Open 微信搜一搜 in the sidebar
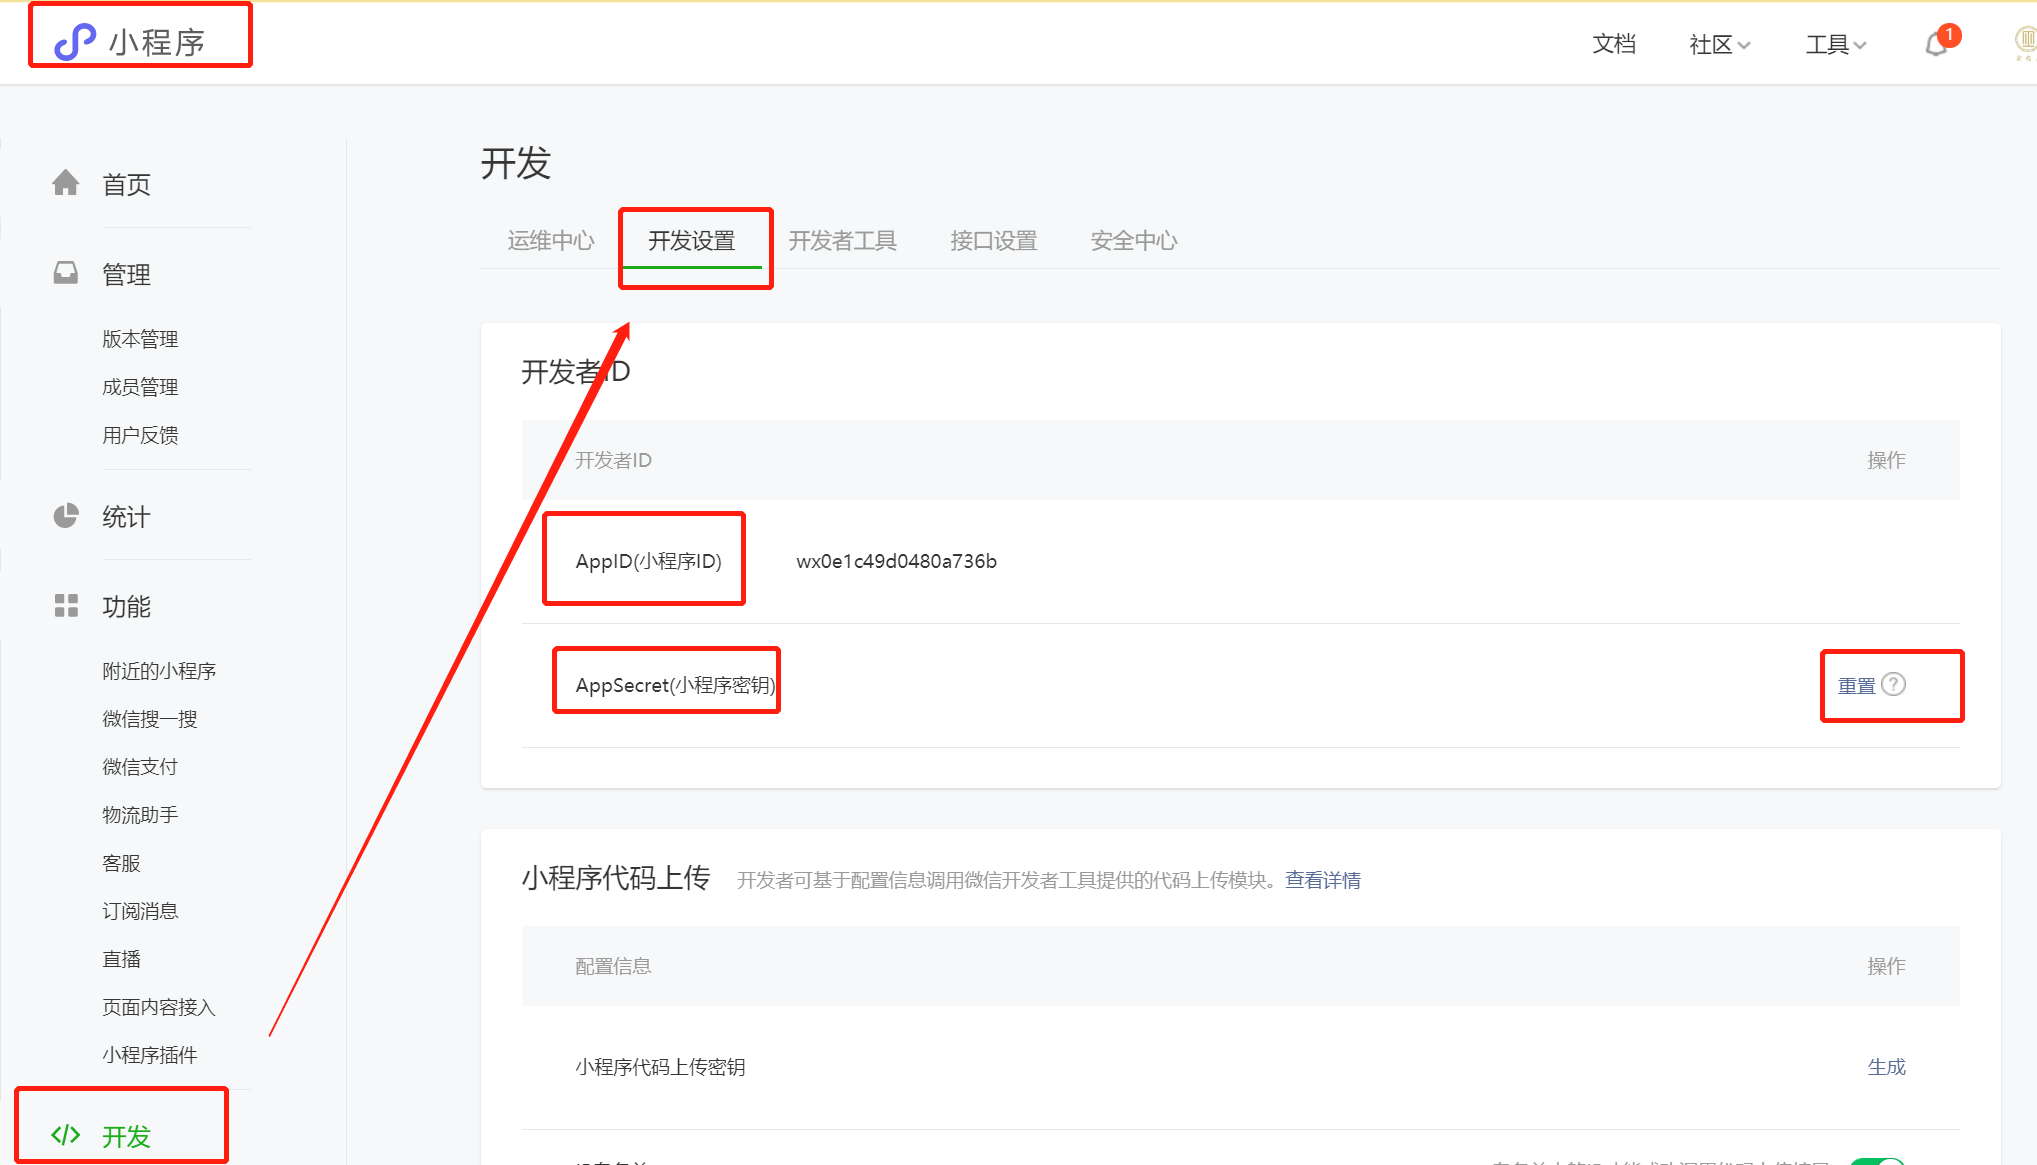Screen dimensions: 2037x1165 coord(150,719)
